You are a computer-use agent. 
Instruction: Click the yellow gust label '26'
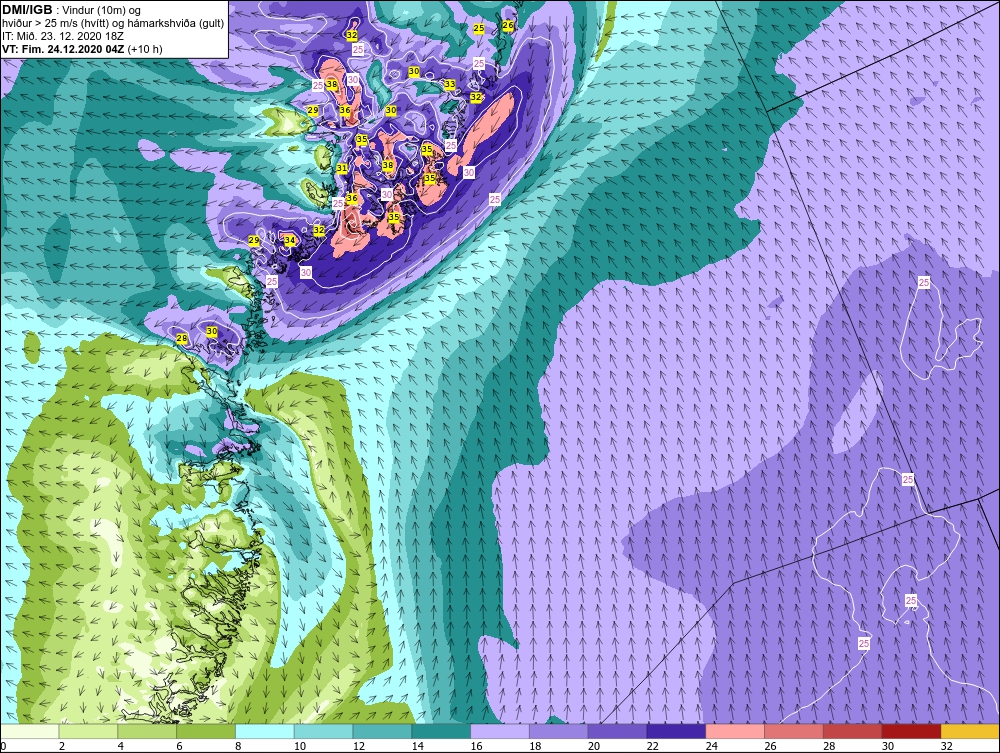click(x=508, y=26)
